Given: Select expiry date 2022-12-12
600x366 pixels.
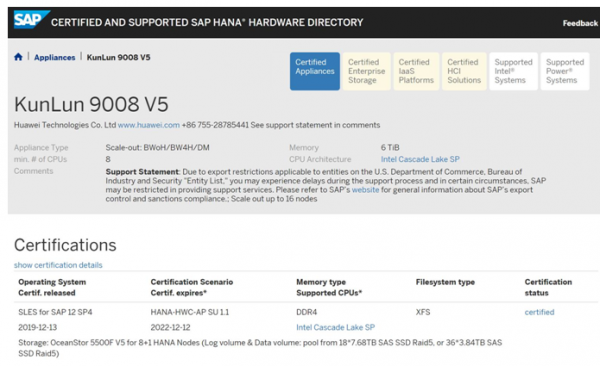Looking at the screenshot, I should pos(170,327).
